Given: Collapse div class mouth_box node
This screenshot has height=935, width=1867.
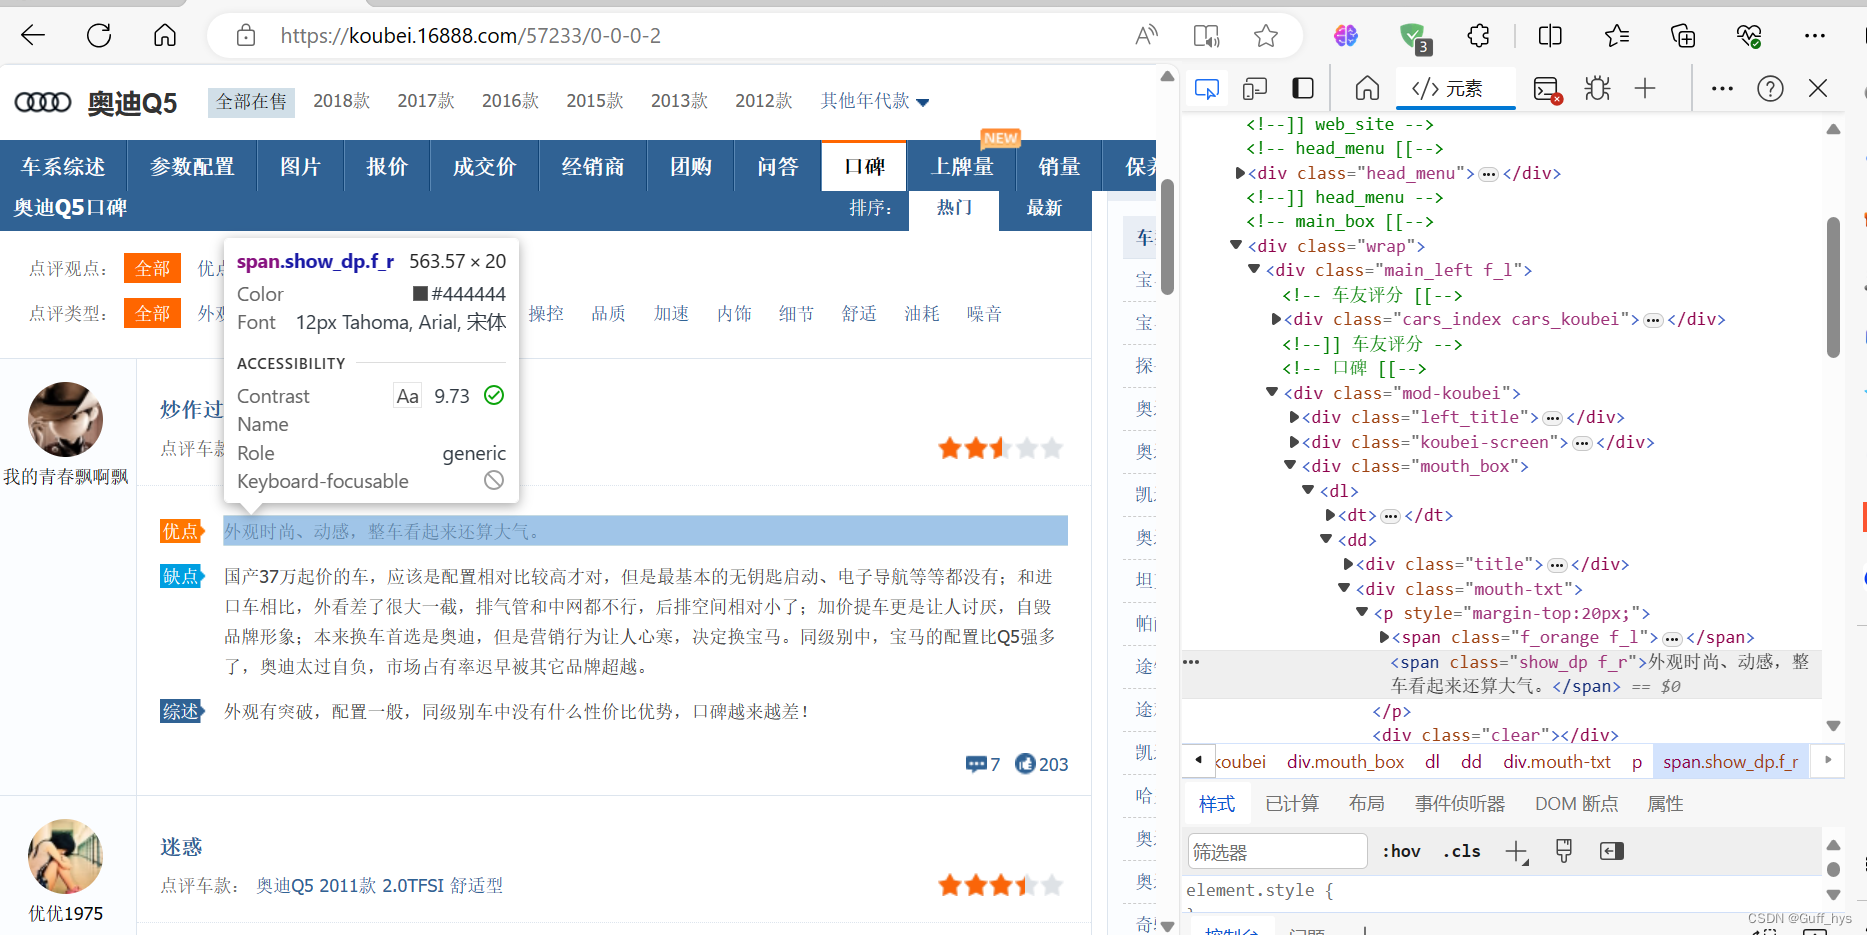Looking at the screenshot, I should pos(1290,466).
